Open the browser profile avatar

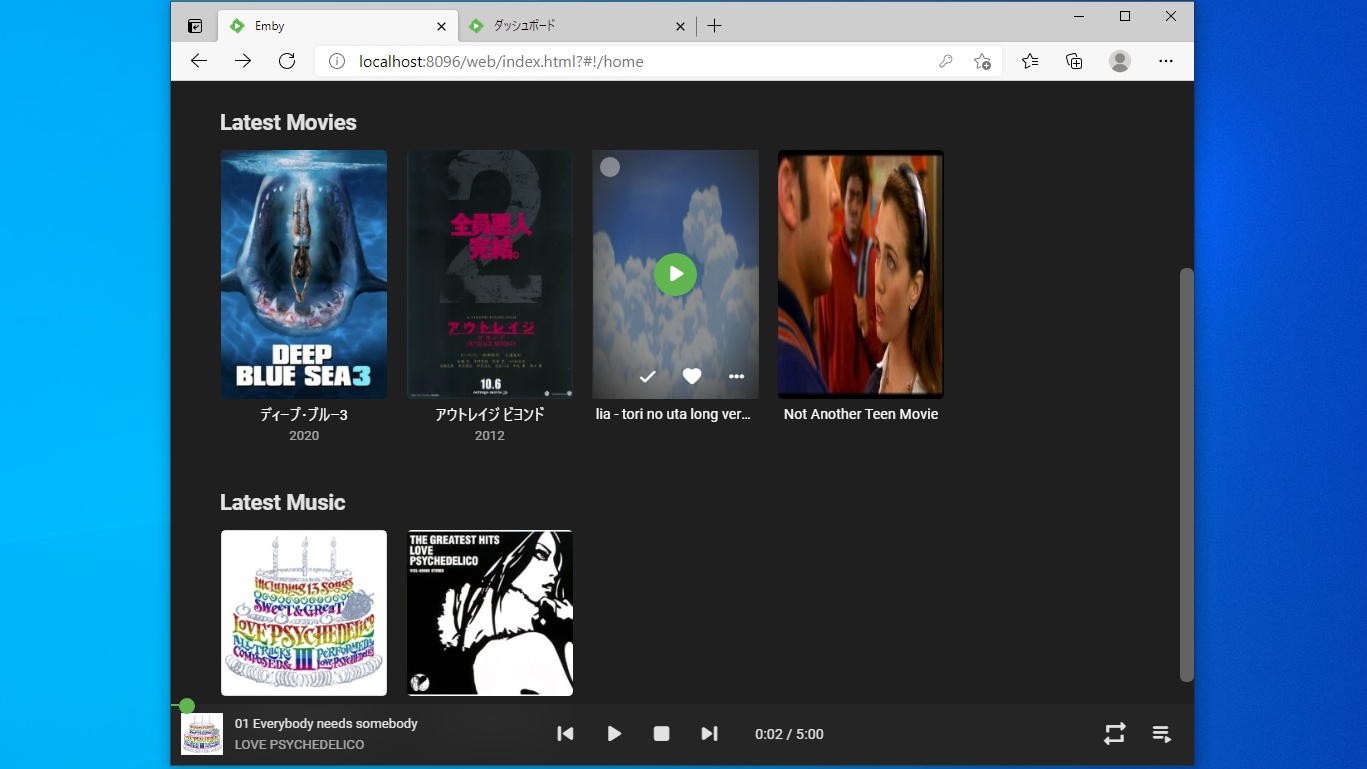pos(1120,61)
